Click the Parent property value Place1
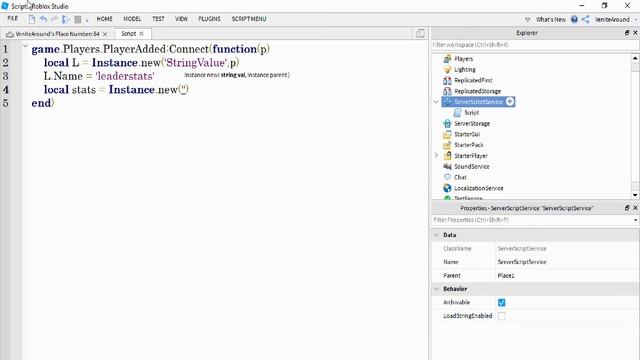Viewport: 640px width, 360px height. click(x=506, y=276)
